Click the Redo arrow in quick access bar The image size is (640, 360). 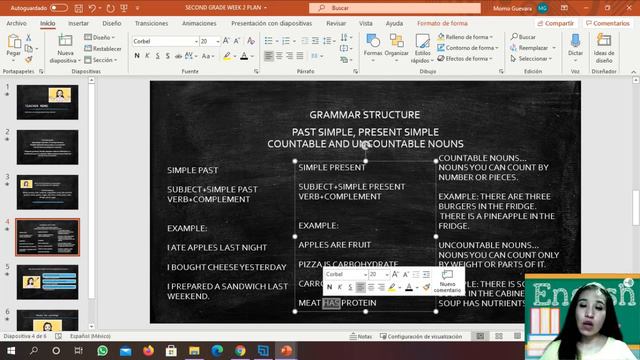pyautogui.click(x=110, y=8)
